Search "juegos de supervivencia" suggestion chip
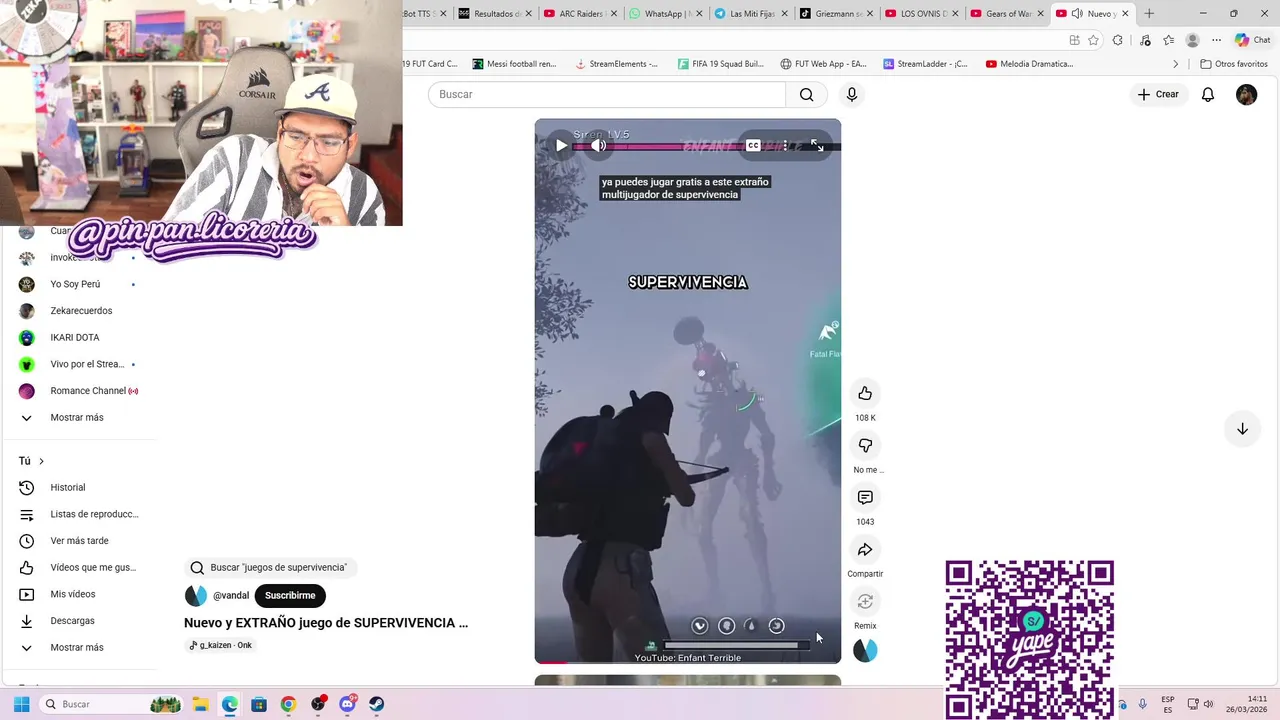 click(270, 567)
